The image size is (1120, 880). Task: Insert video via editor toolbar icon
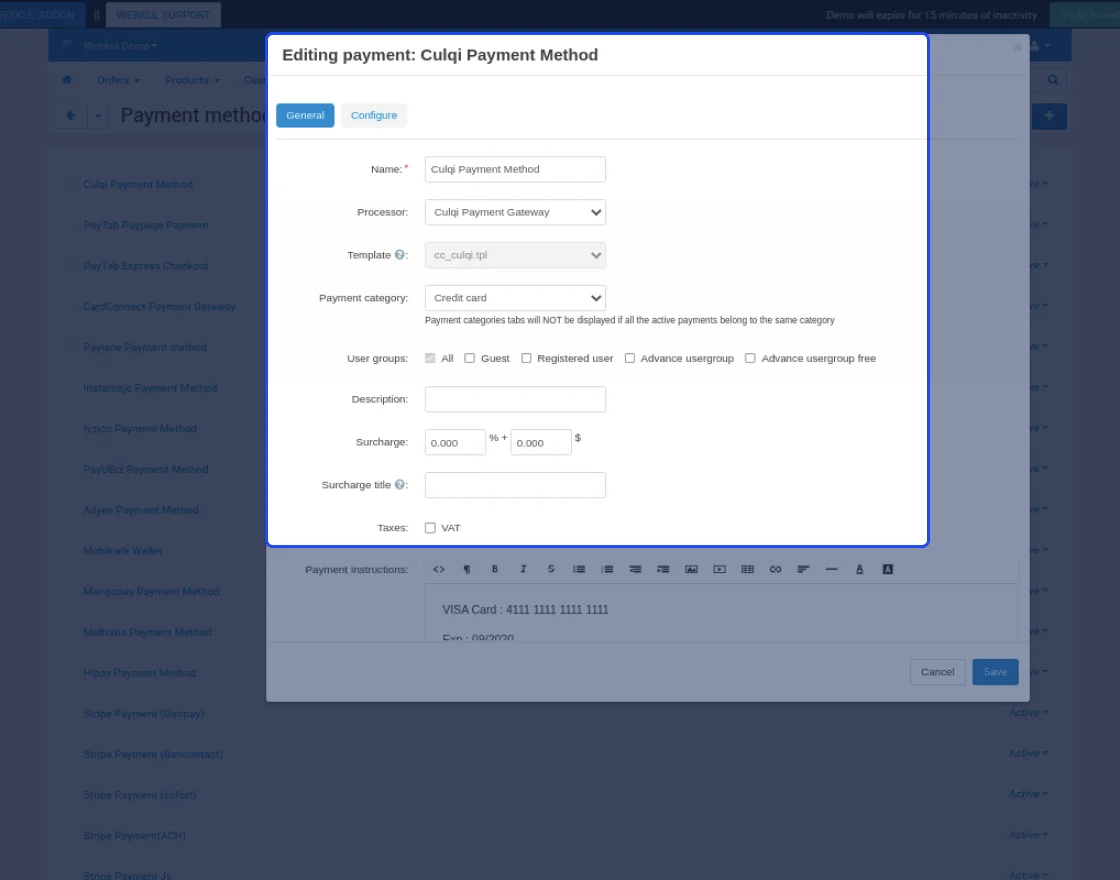pyautogui.click(x=719, y=569)
